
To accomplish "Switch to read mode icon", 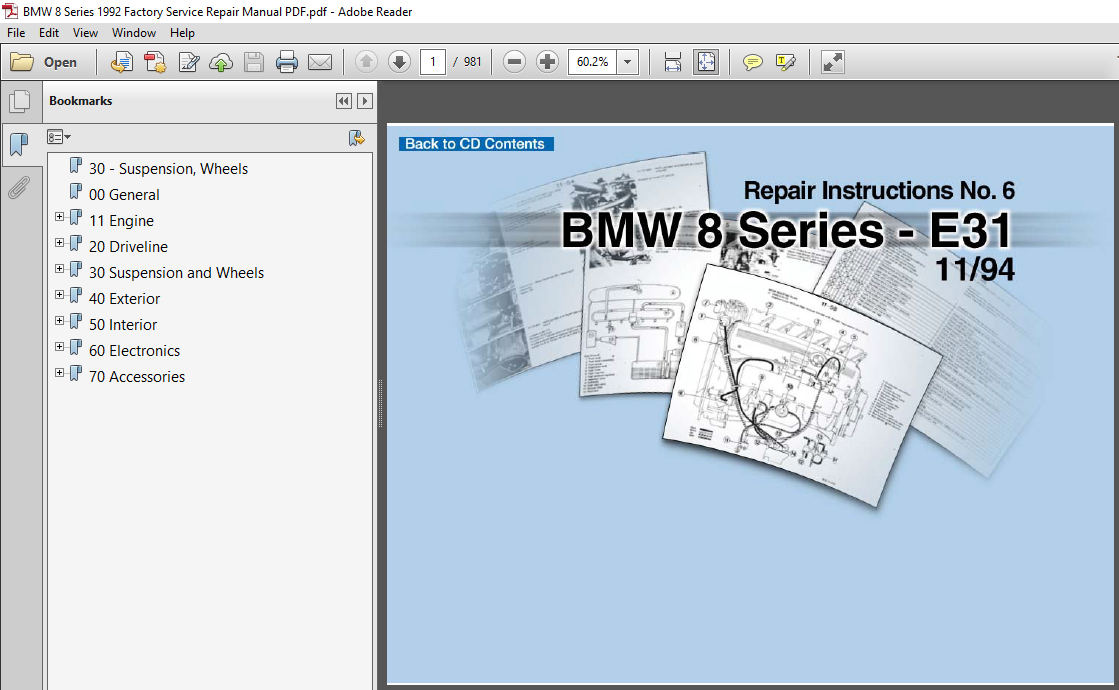I will [x=833, y=62].
